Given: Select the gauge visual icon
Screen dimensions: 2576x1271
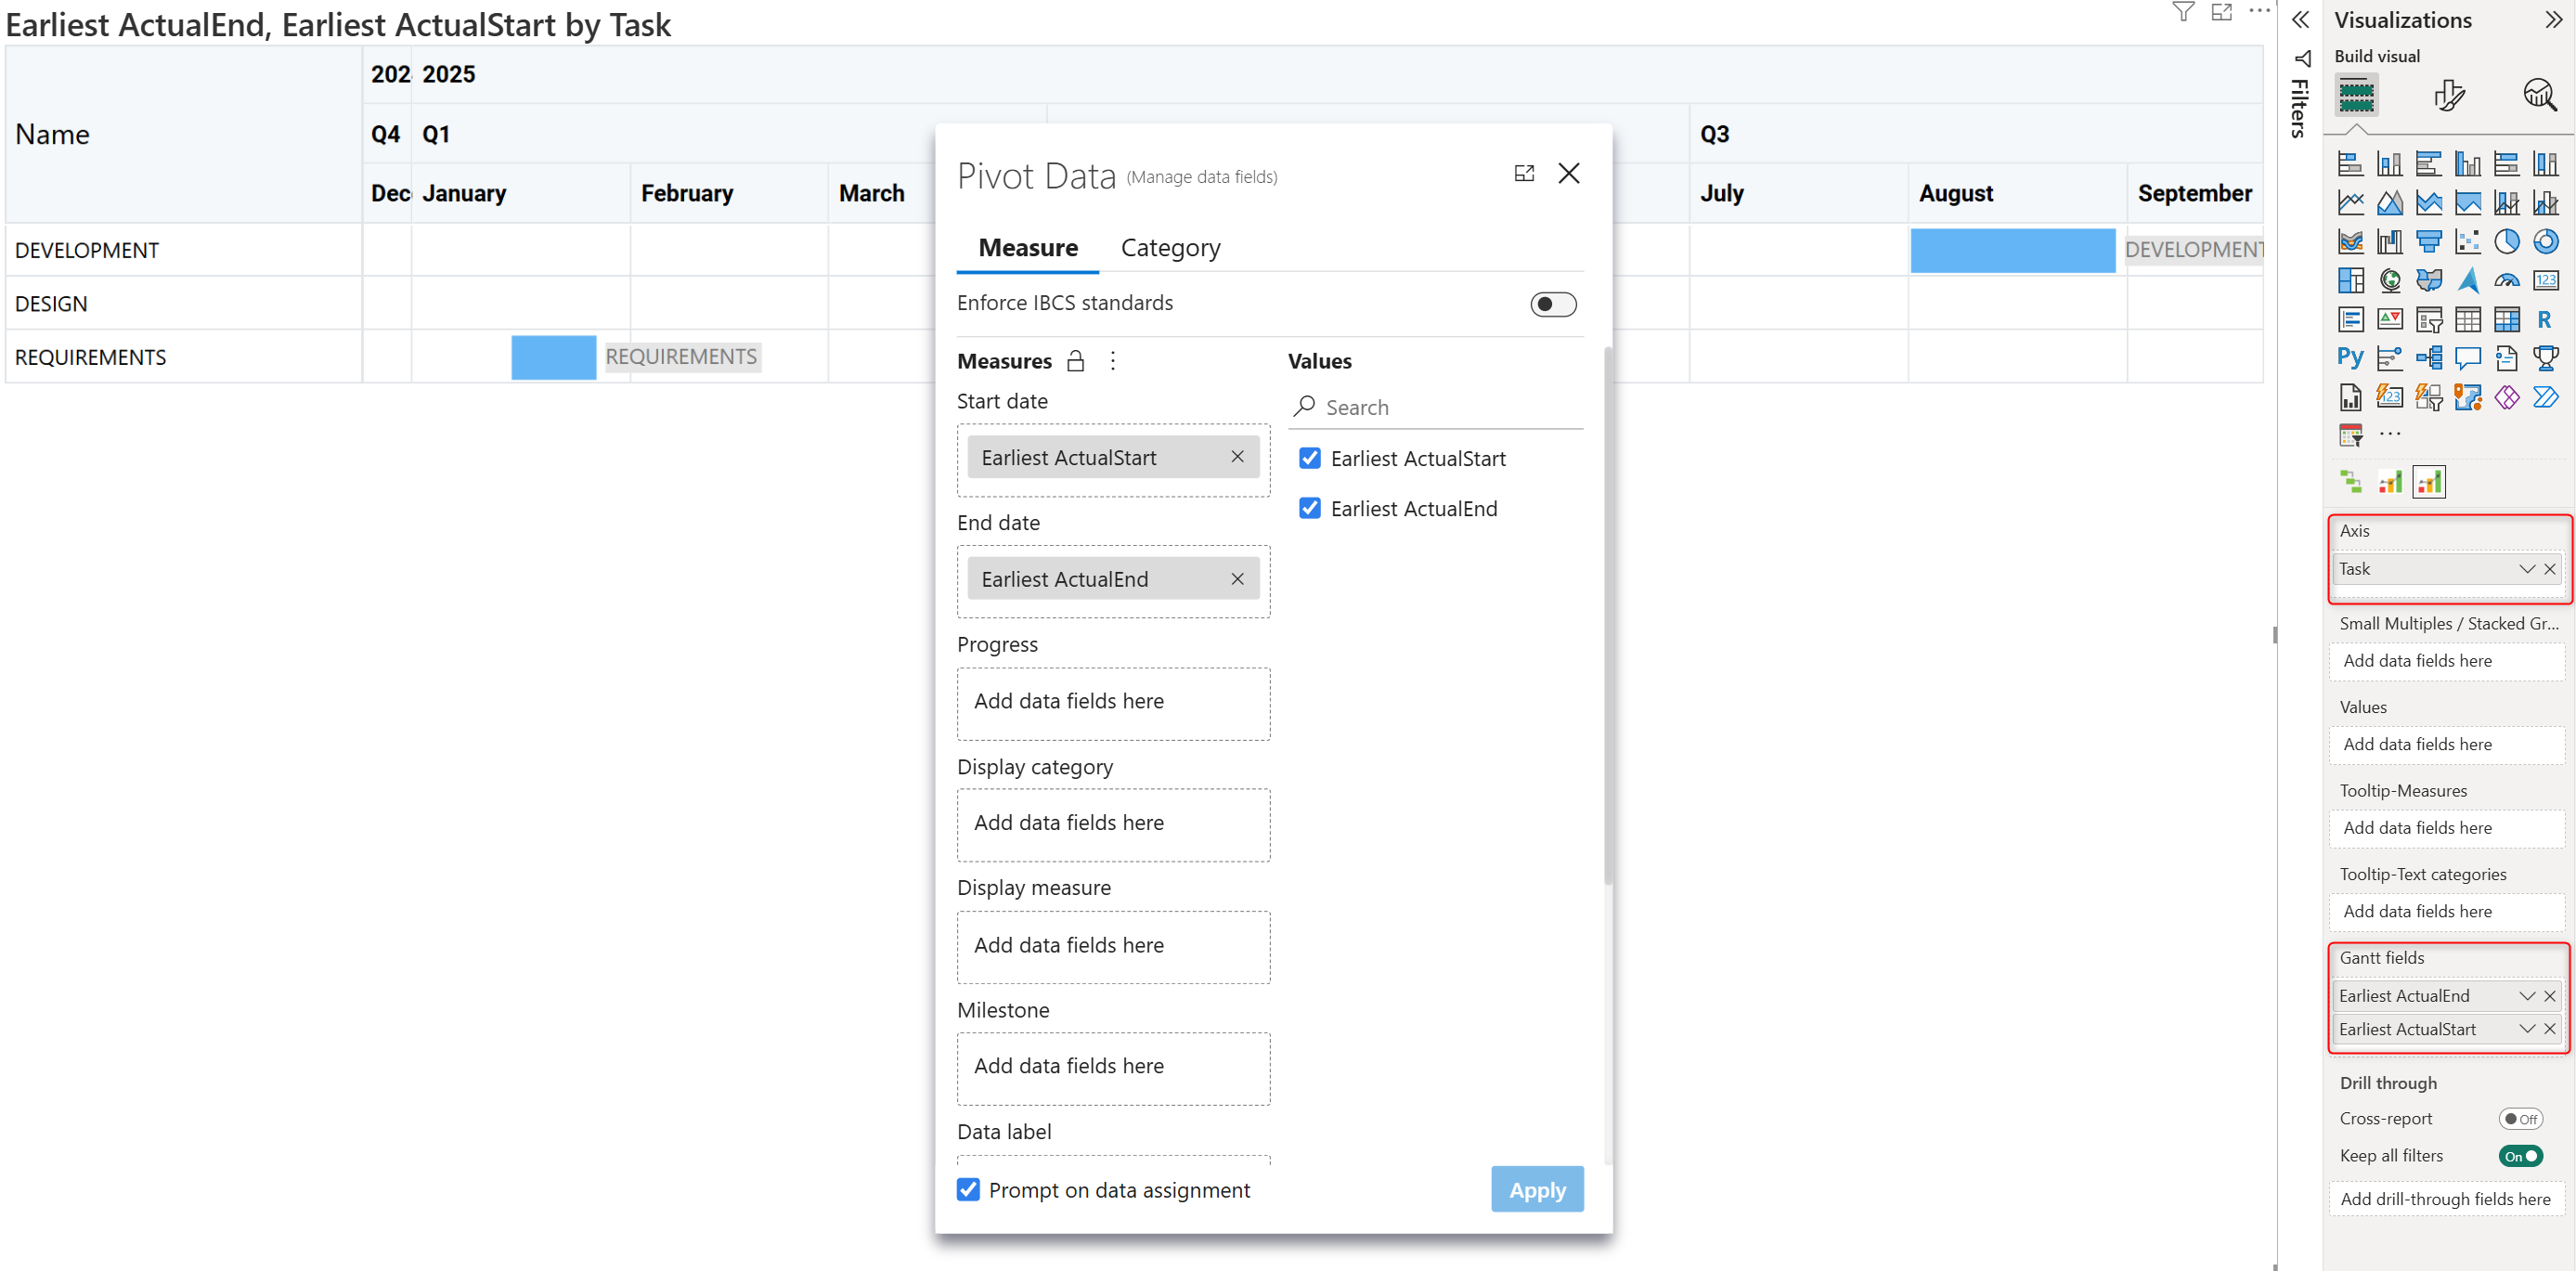Looking at the screenshot, I should tap(2506, 280).
